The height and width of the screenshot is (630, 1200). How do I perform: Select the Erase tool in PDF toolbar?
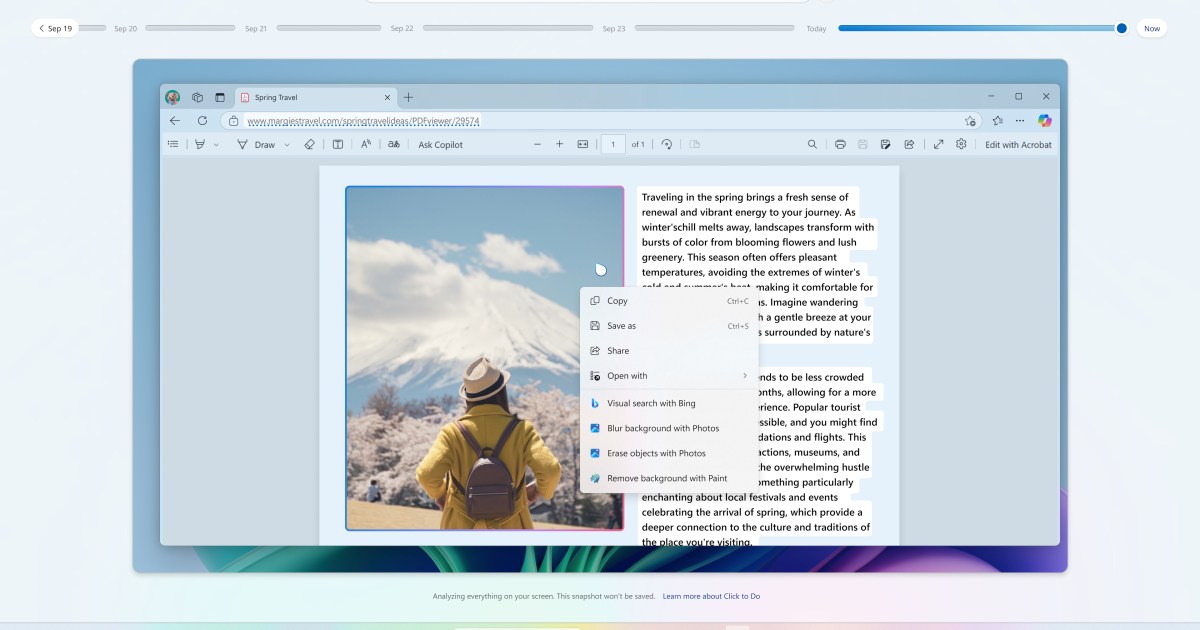point(309,145)
